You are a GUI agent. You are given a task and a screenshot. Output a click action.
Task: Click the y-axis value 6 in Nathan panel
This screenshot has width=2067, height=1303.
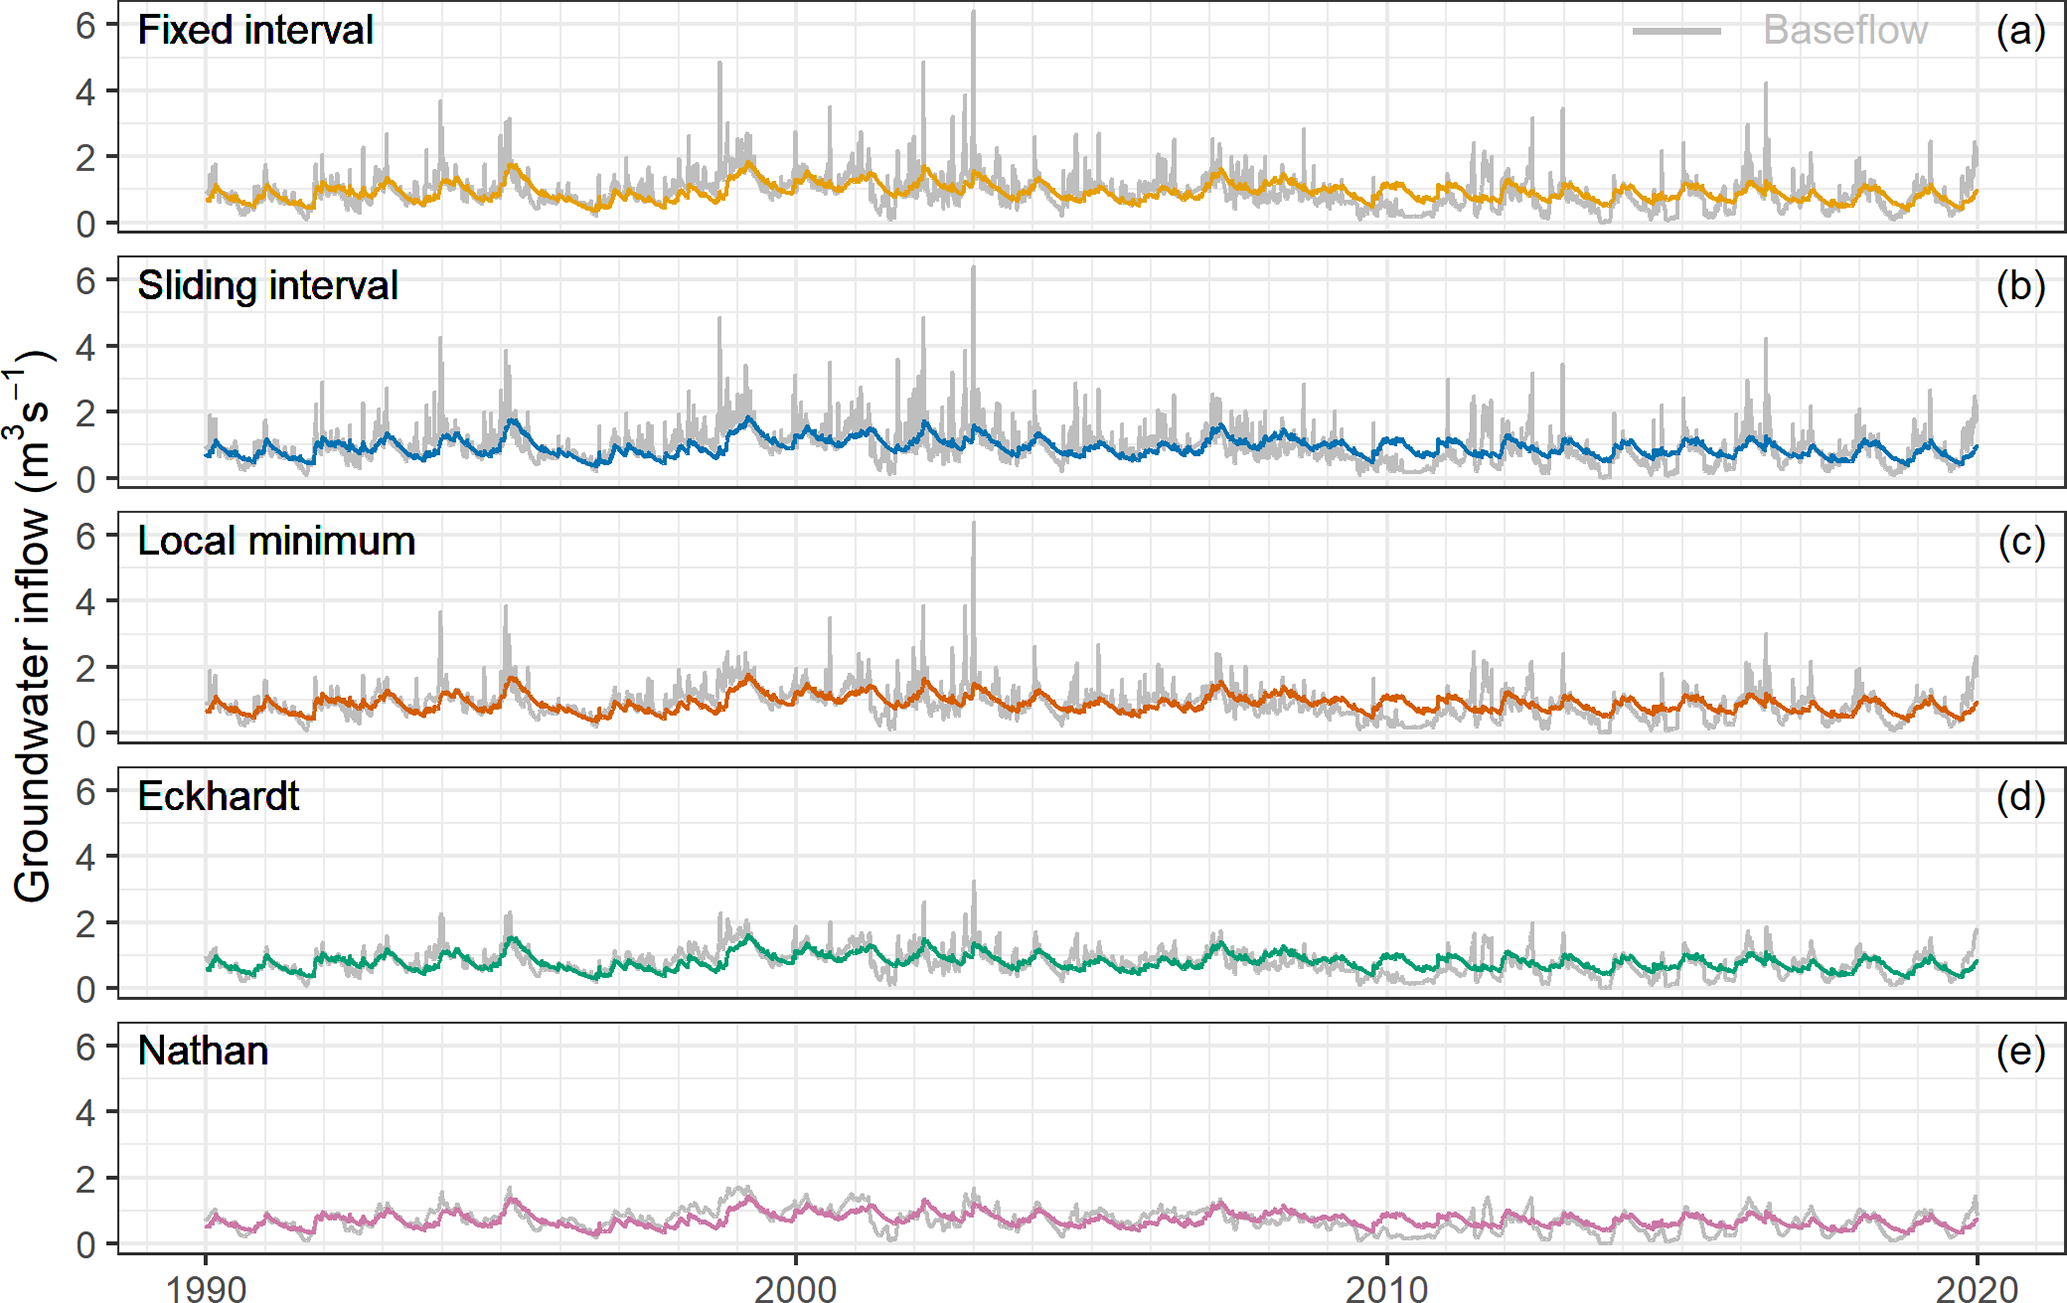pos(85,1046)
